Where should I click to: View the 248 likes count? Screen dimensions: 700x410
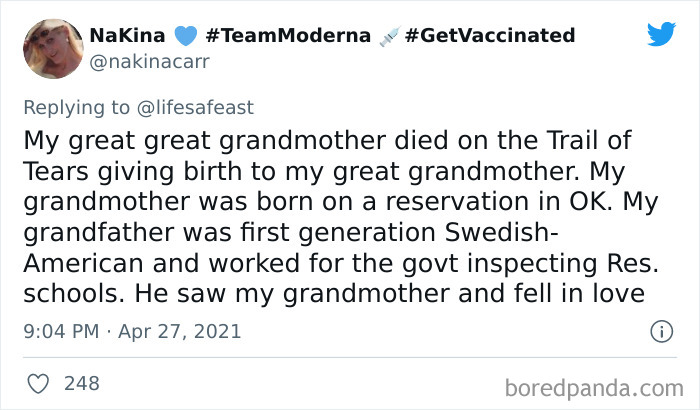80,382
